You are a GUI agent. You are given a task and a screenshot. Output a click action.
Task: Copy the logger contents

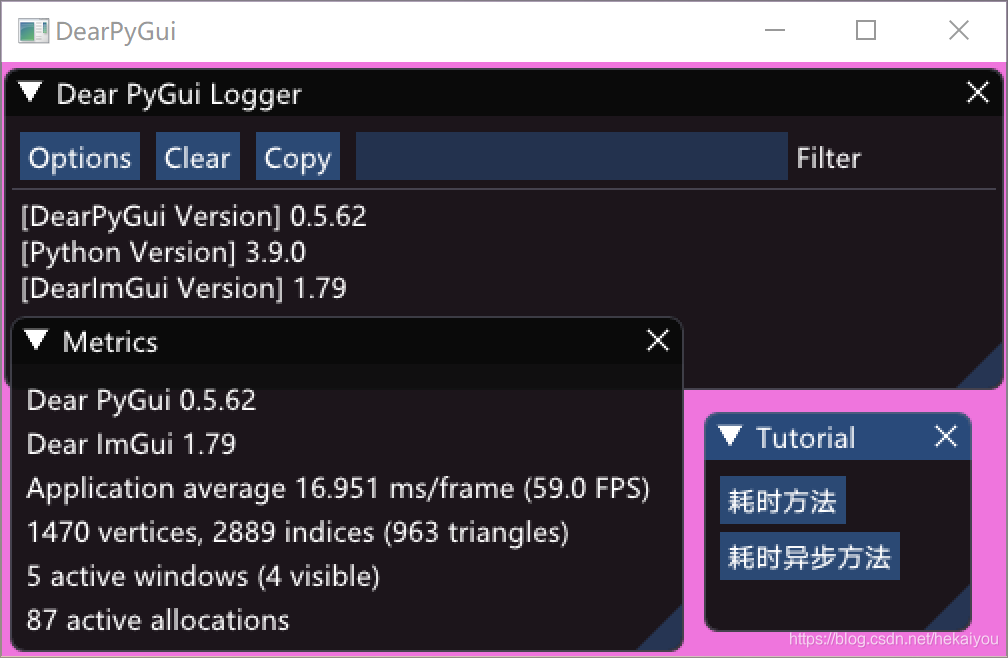298,156
